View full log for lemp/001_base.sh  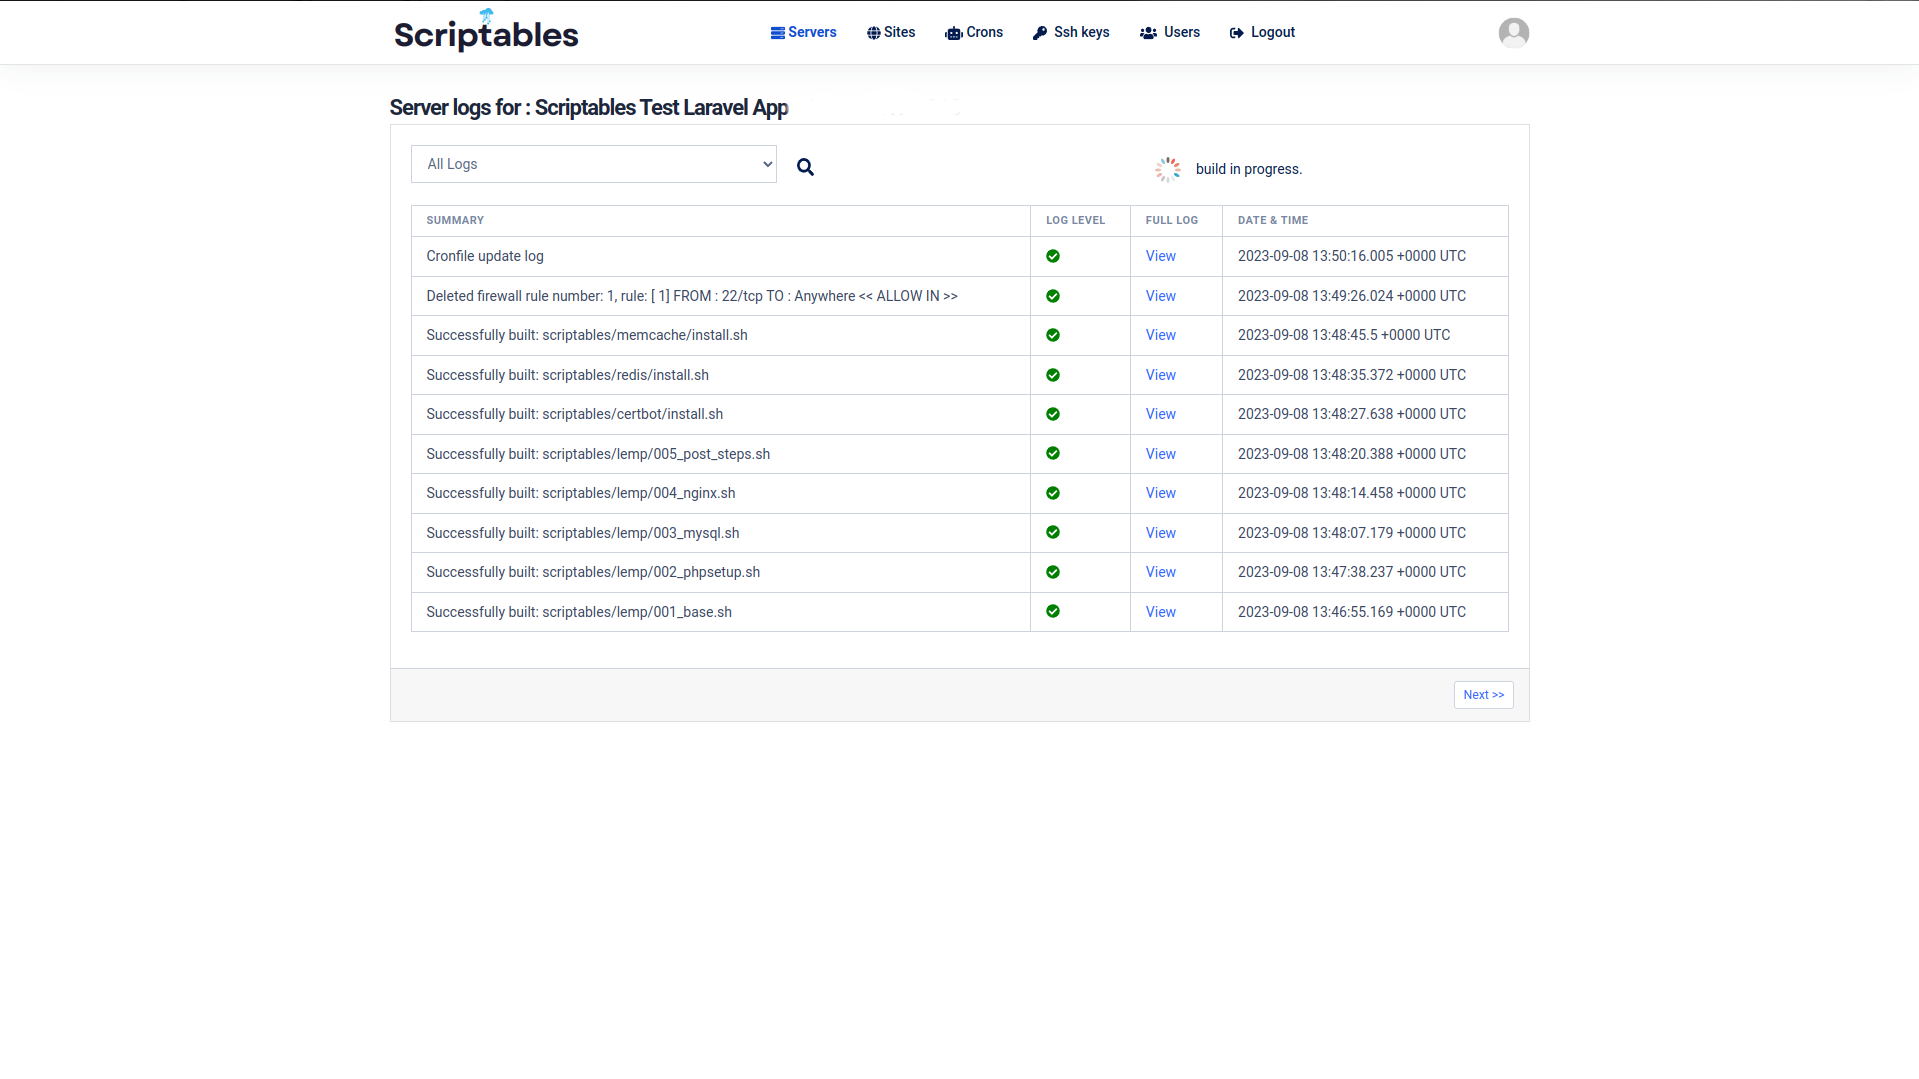click(x=1160, y=612)
